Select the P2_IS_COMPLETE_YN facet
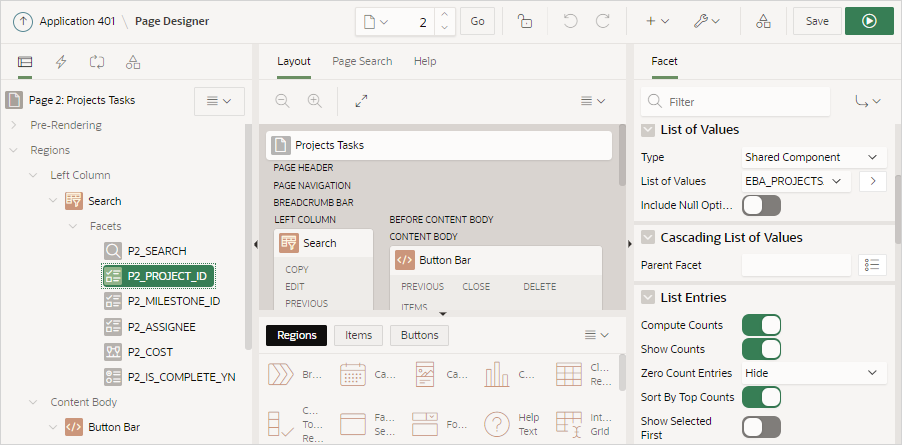 coord(181,377)
